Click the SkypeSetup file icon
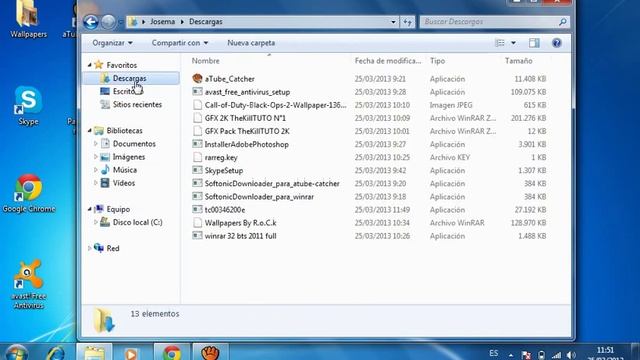Viewport: 640px width, 360px height. coord(198,170)
